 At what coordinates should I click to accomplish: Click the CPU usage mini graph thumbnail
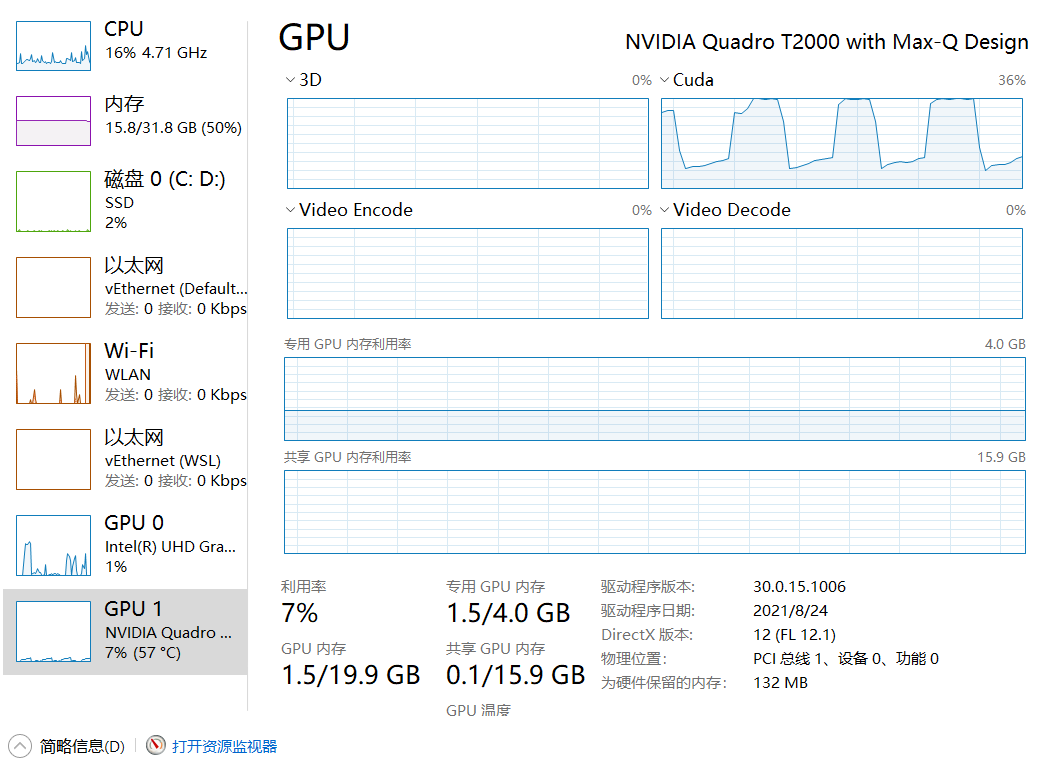coord(53,45)
